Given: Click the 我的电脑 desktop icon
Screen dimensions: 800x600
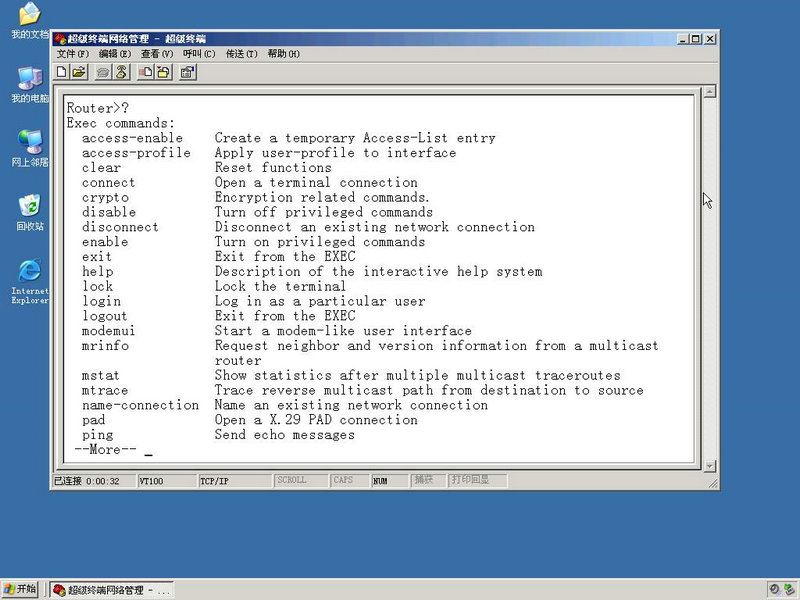Looking at the screenshot, I should click(30, 84).
